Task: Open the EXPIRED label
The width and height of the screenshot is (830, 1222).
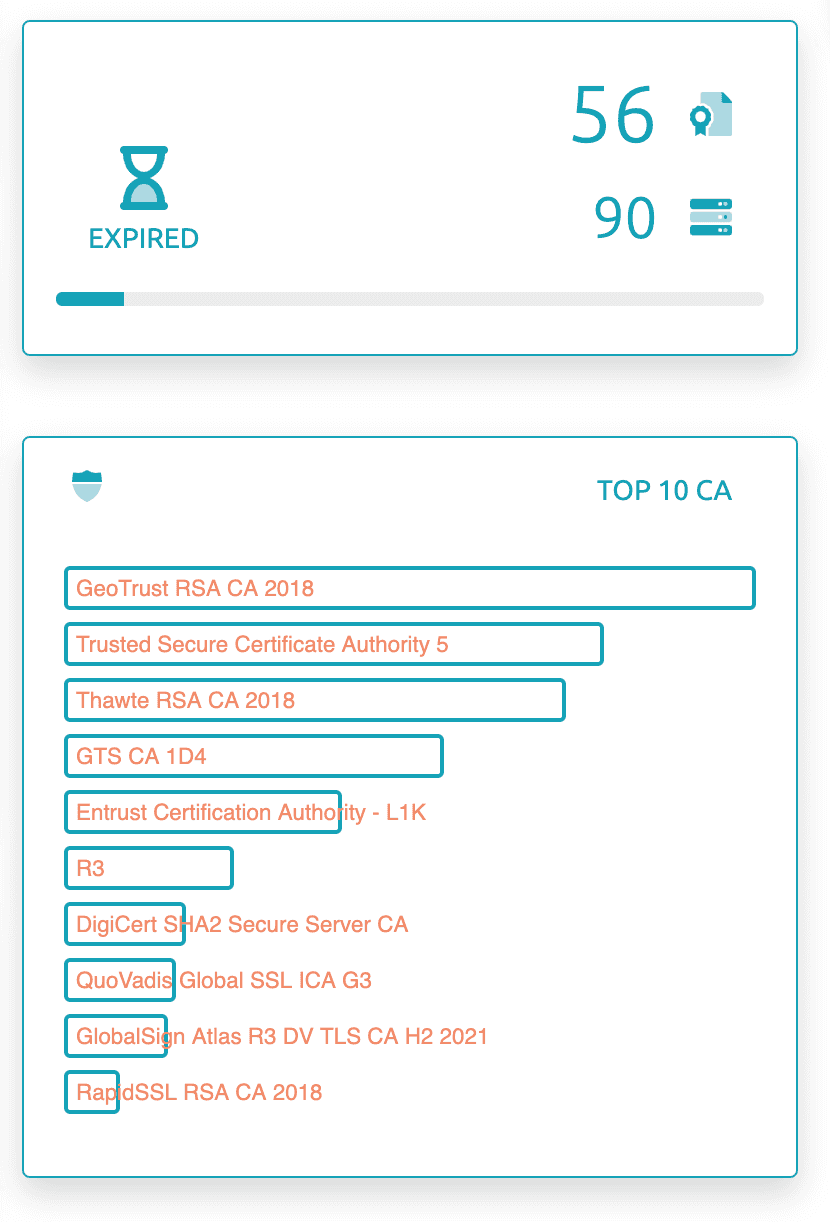Action: pyautogui.click(x=144, y=239)
